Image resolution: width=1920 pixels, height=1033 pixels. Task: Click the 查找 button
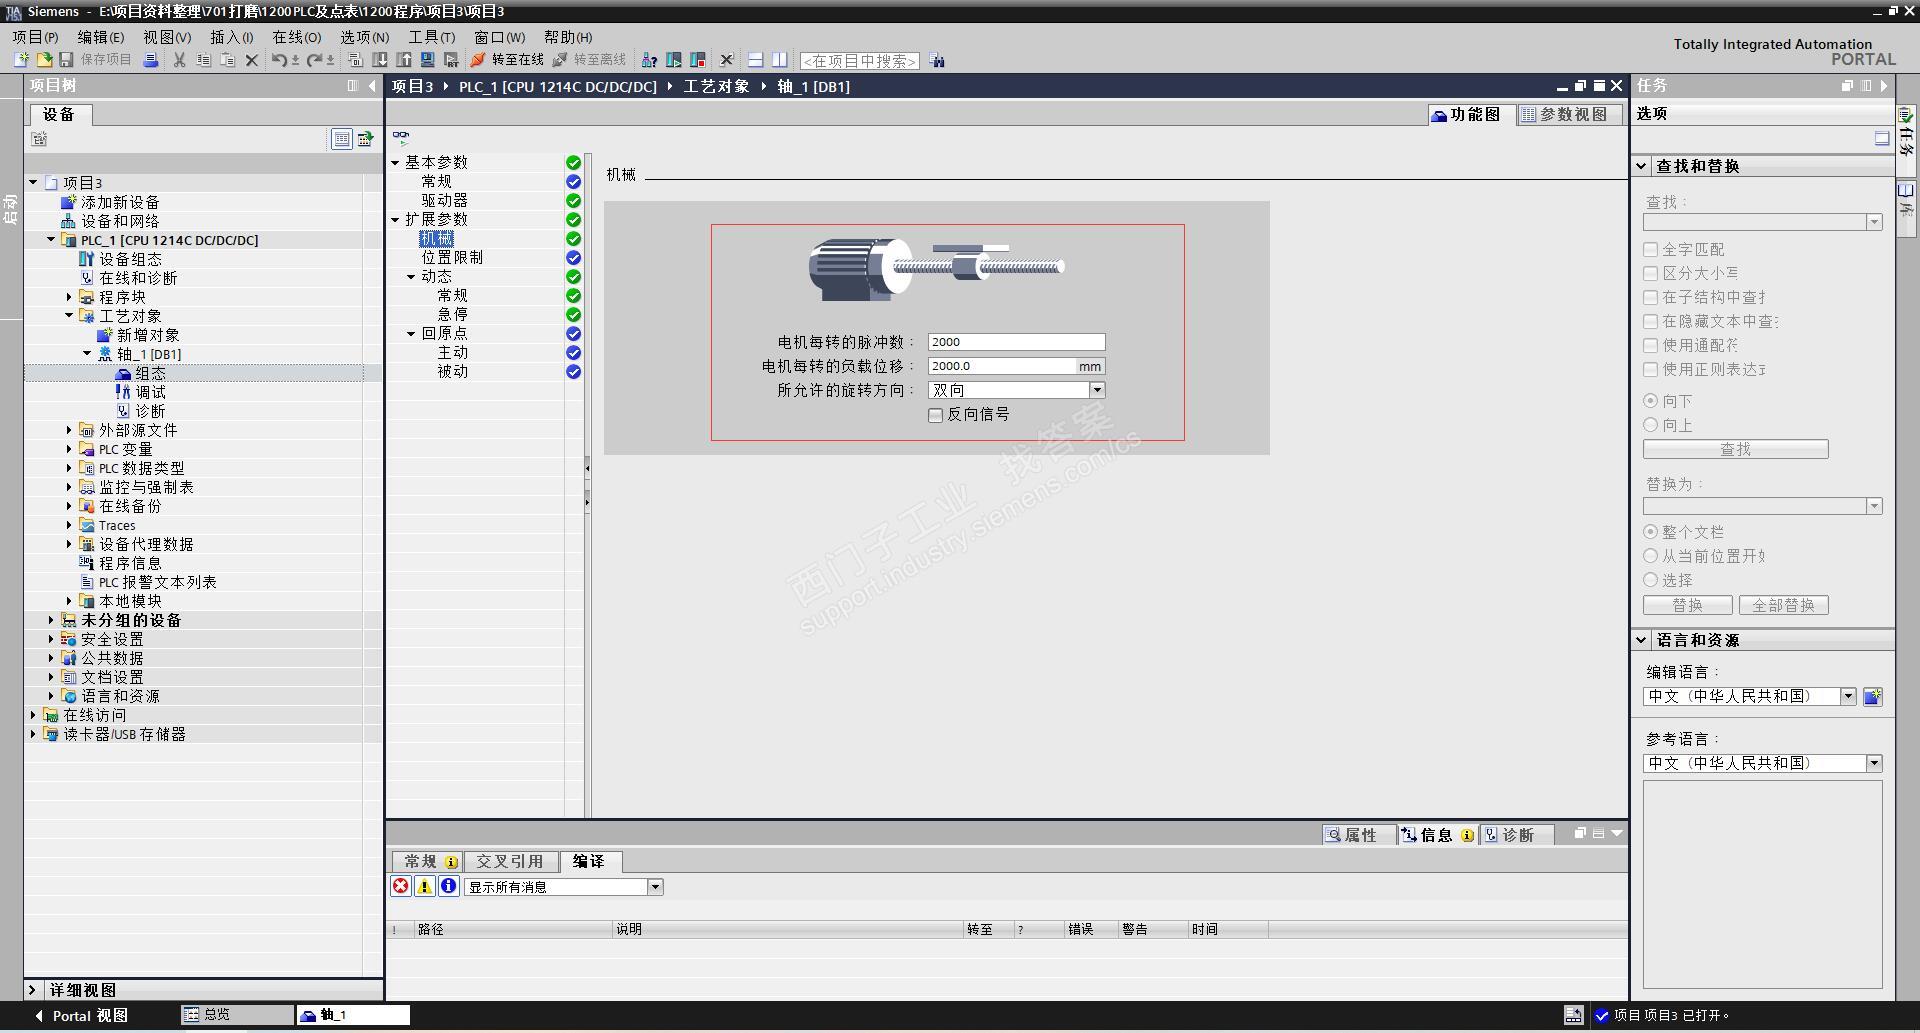point(1735,449)
